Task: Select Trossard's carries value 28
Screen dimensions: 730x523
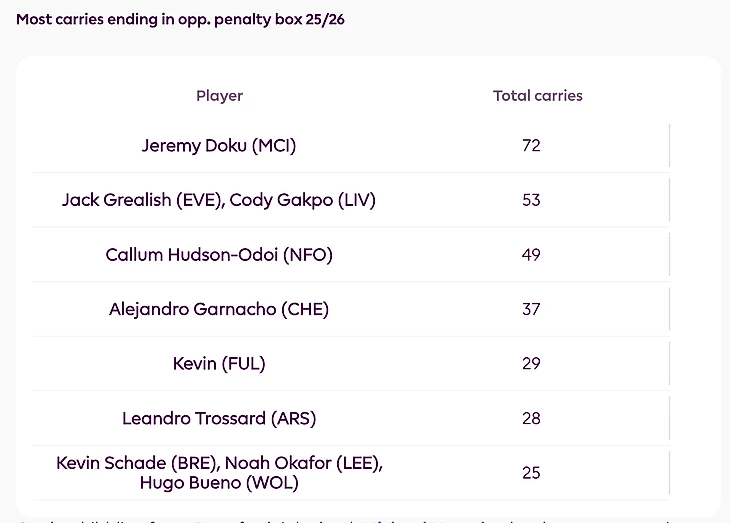Action: (531, 418)
